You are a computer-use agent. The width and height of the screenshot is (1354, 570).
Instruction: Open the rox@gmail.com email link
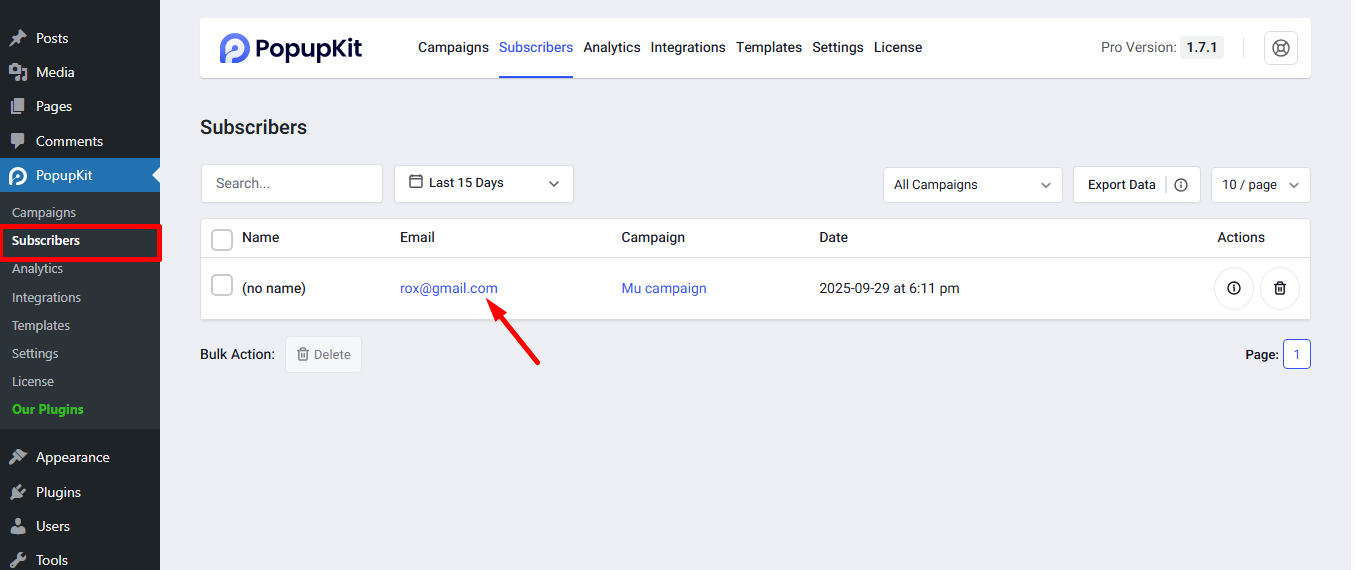click(x=449, y=288)
